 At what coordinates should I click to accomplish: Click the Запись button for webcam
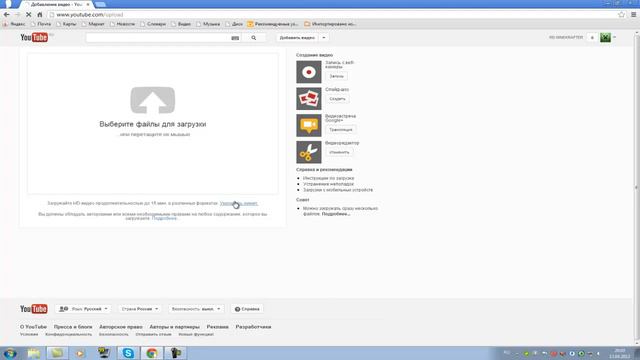[337, 76]
